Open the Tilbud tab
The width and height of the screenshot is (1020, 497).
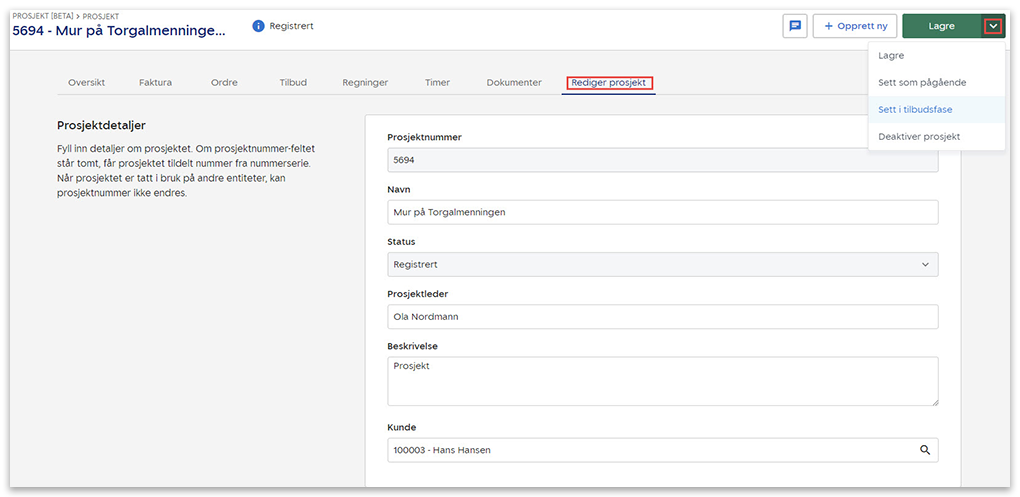pos(293,83)
